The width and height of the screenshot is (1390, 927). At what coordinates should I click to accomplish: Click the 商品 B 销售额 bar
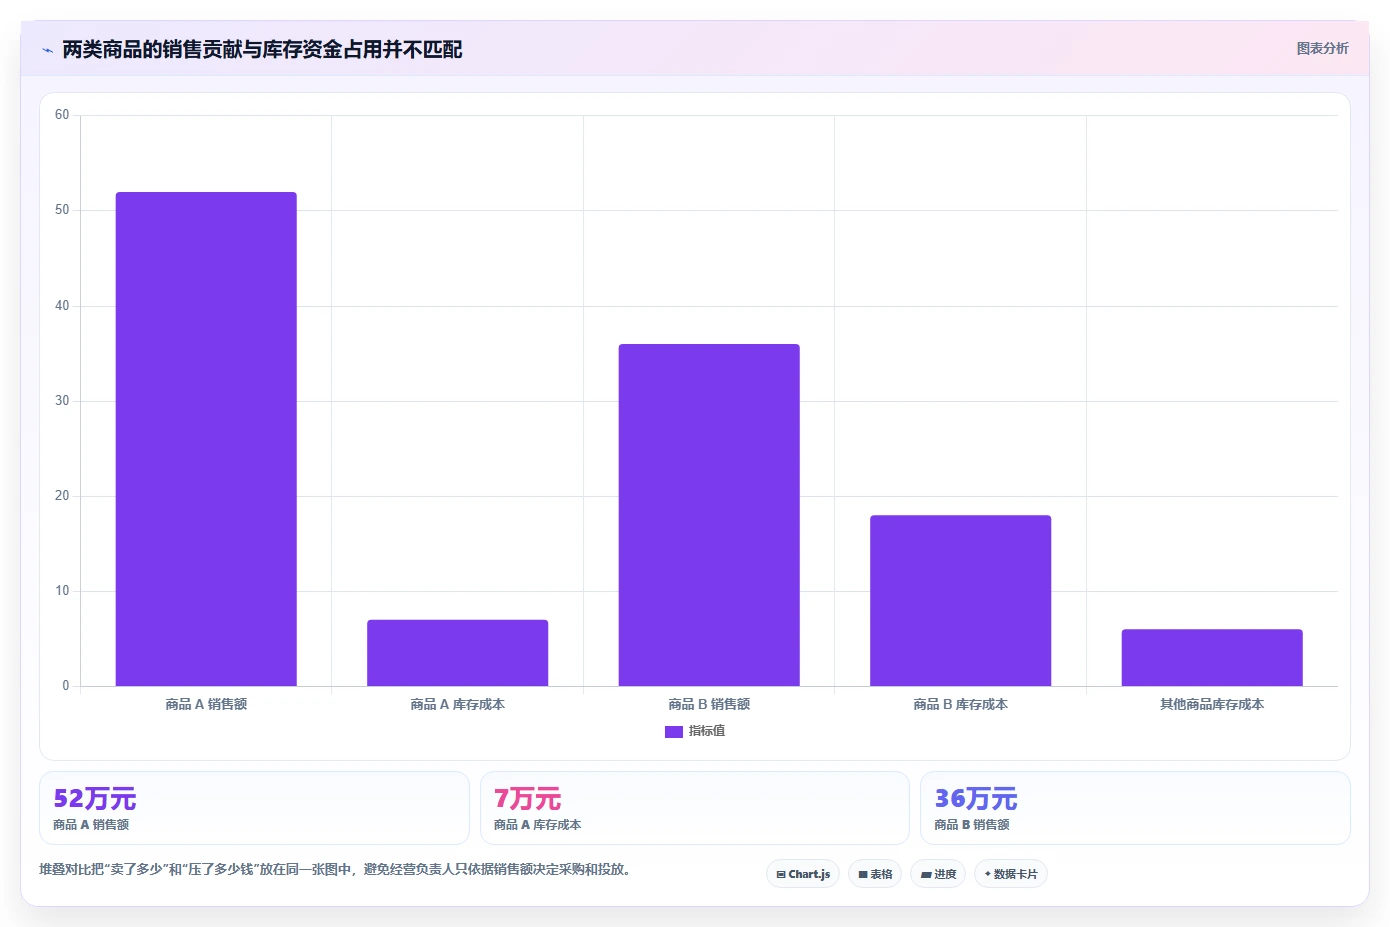pyautogui.click(x=709, y=515)
